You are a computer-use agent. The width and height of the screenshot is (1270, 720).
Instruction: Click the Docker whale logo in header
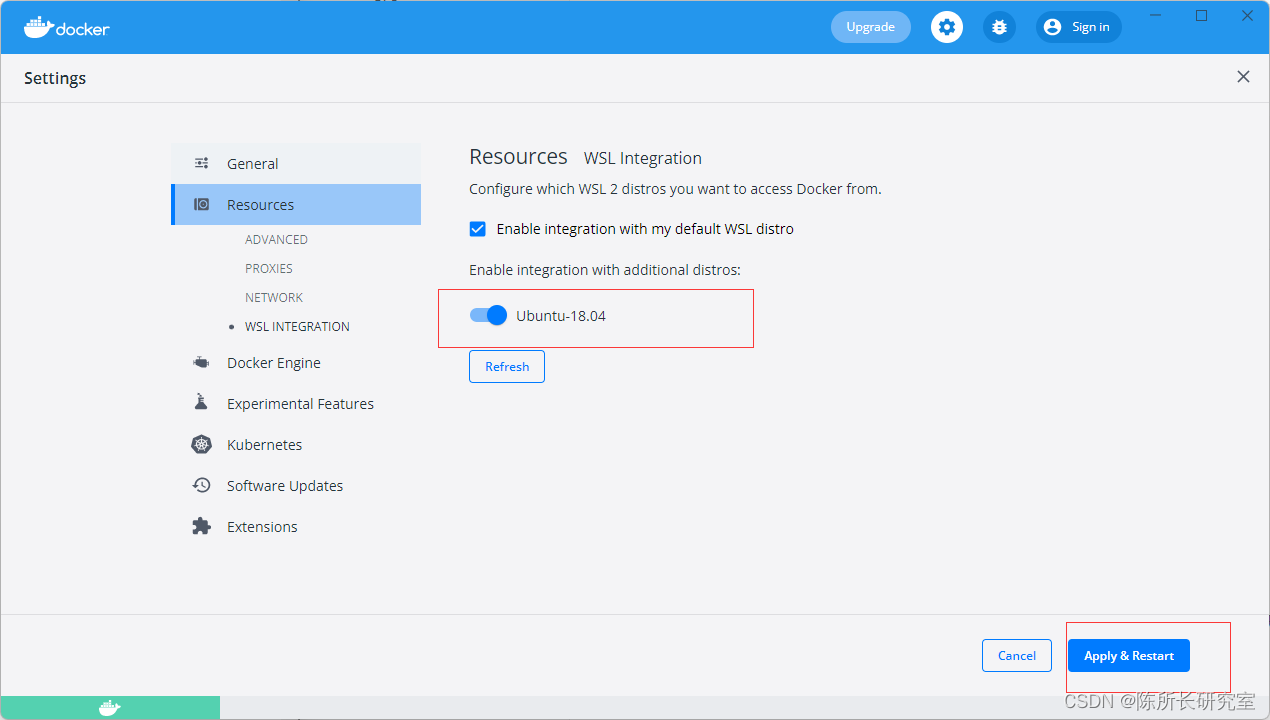click(x=66, y=27)
